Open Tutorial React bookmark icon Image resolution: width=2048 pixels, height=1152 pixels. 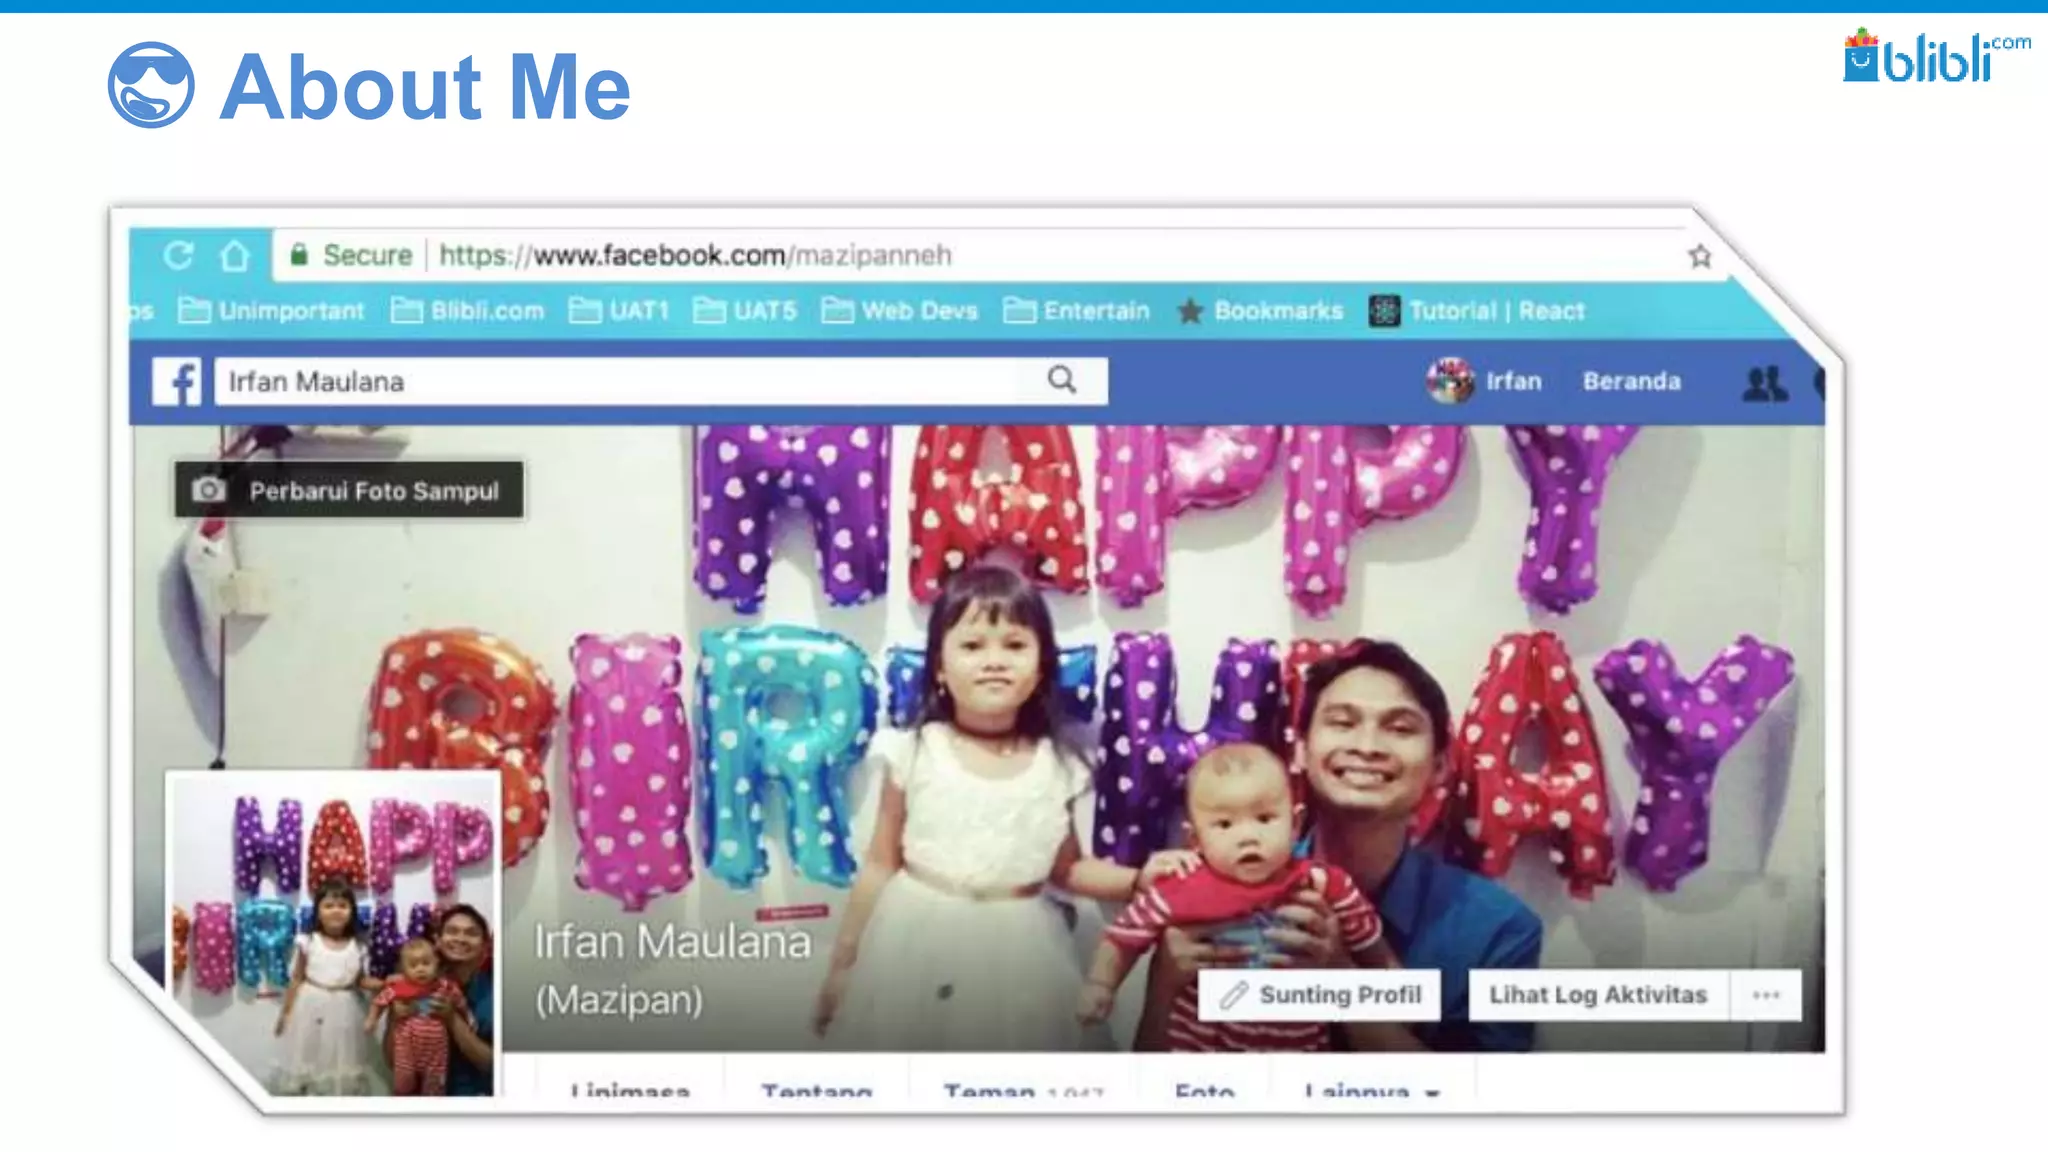[1384, 311]
